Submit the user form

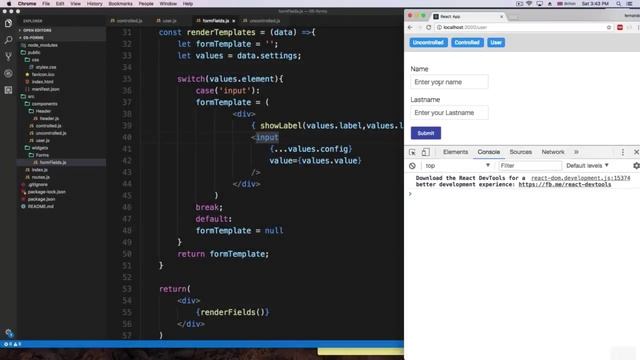426,133
